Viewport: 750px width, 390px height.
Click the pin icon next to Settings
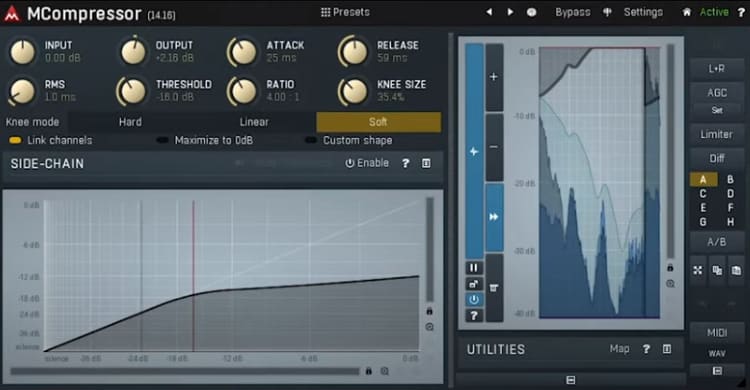click(607, 12)
